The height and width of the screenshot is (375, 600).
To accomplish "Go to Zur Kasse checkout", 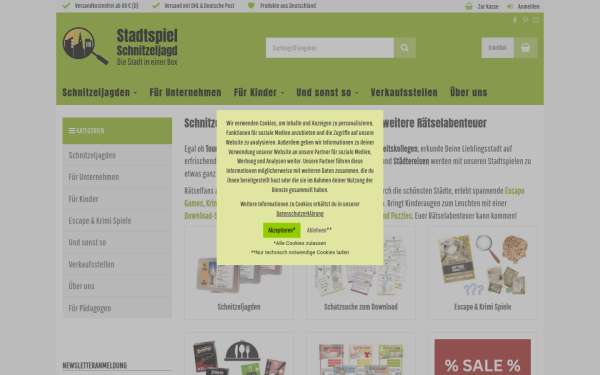I will pos(488,7).
